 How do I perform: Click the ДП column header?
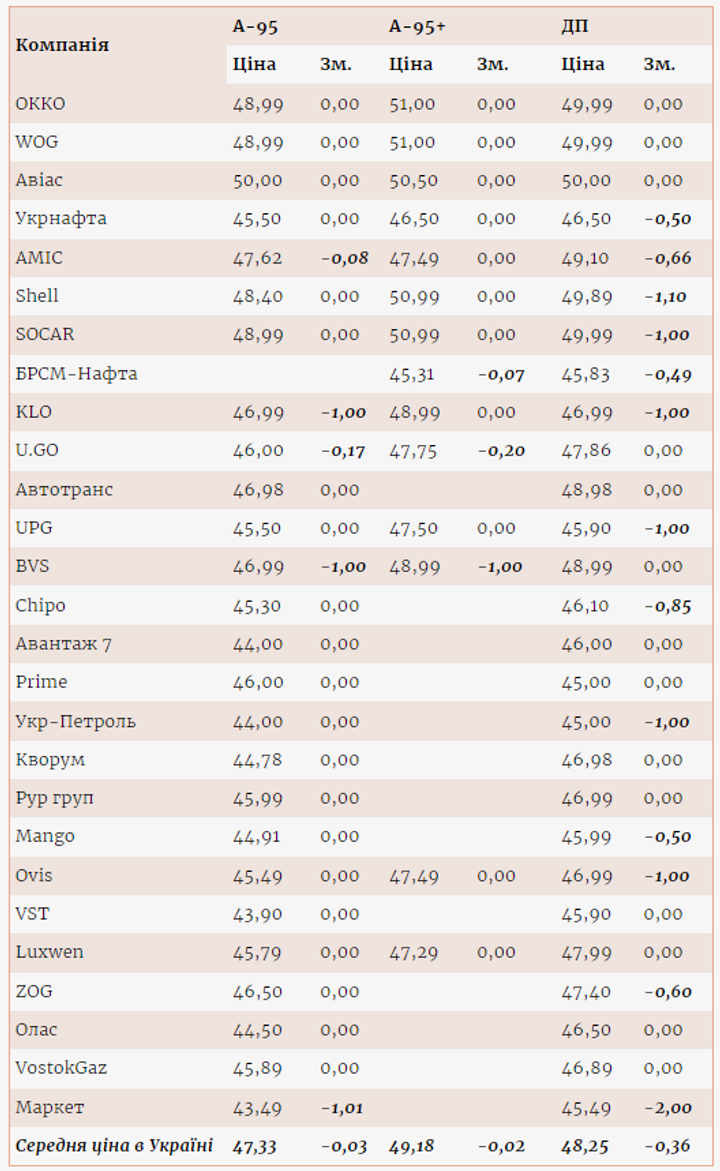pos(575,27)
